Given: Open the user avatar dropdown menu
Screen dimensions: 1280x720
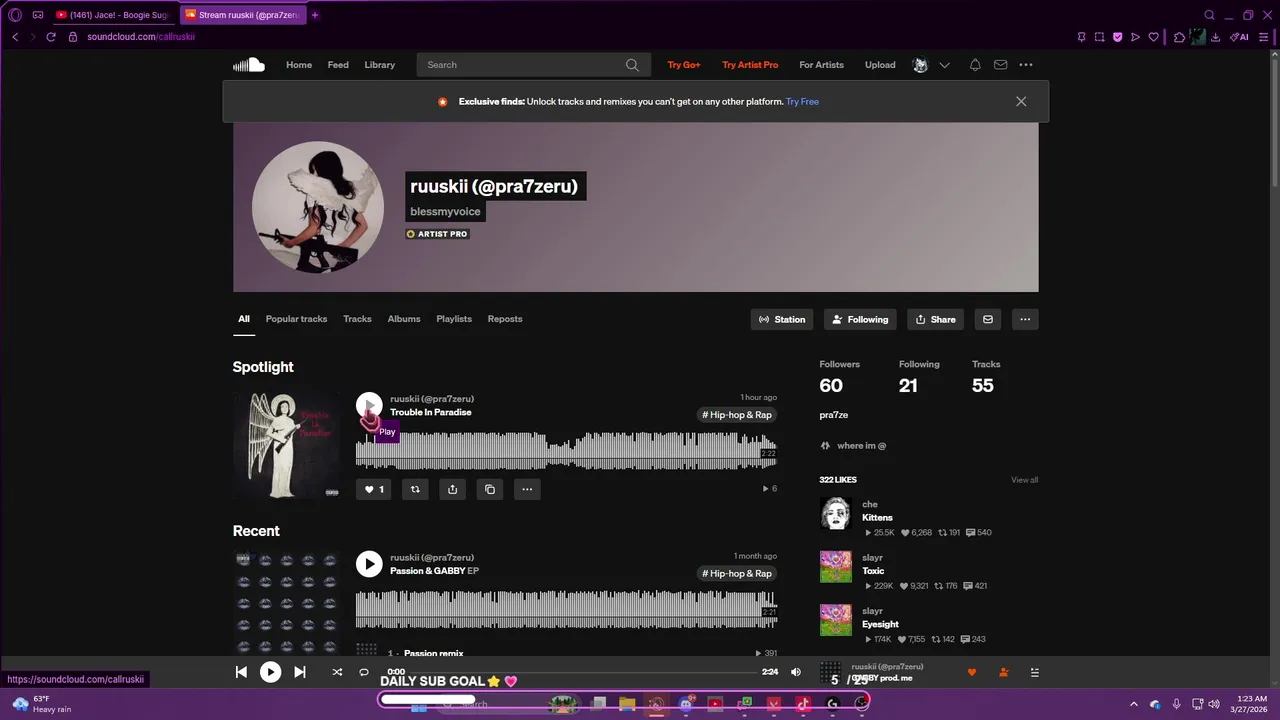Looking at the screenshot, I should coord(931,65).
